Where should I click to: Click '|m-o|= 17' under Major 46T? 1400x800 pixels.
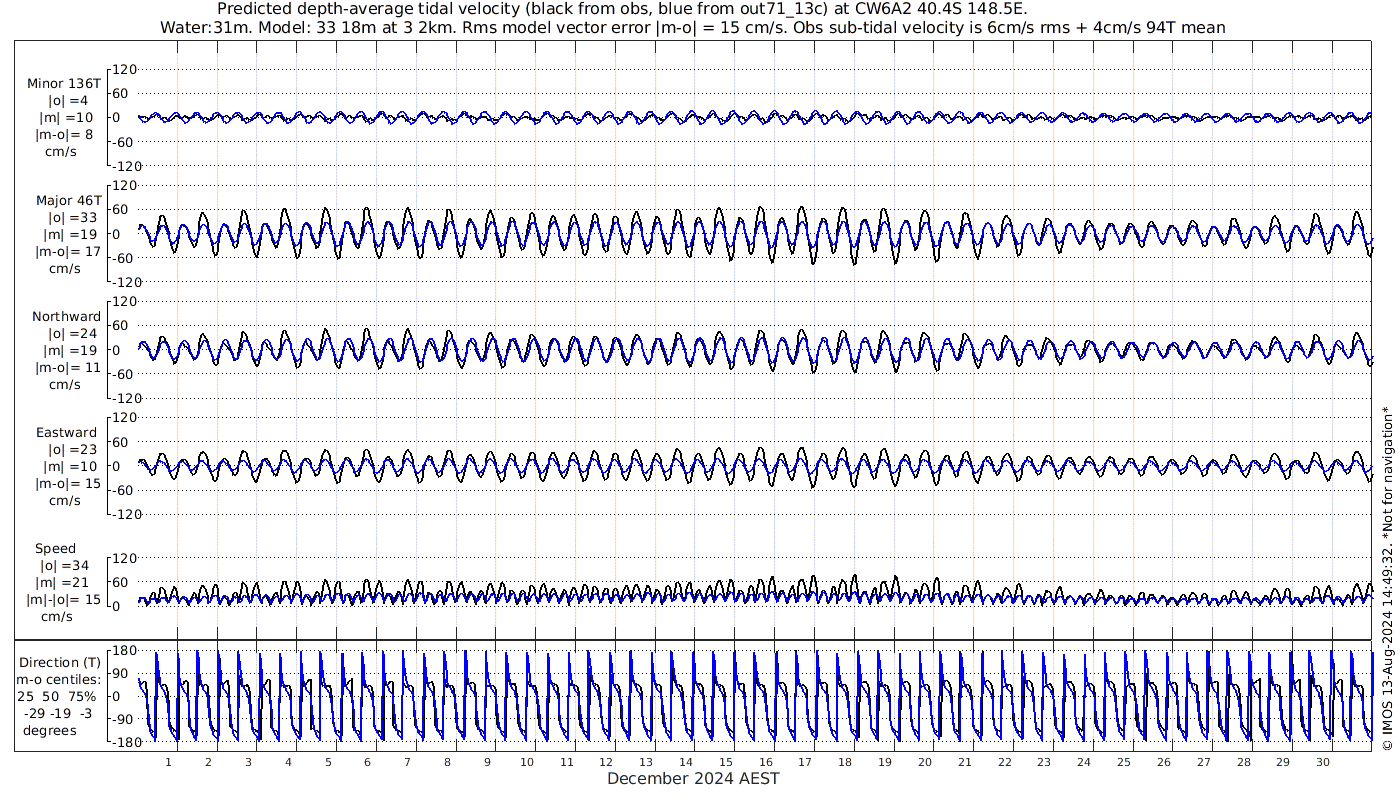click(68, 252)
